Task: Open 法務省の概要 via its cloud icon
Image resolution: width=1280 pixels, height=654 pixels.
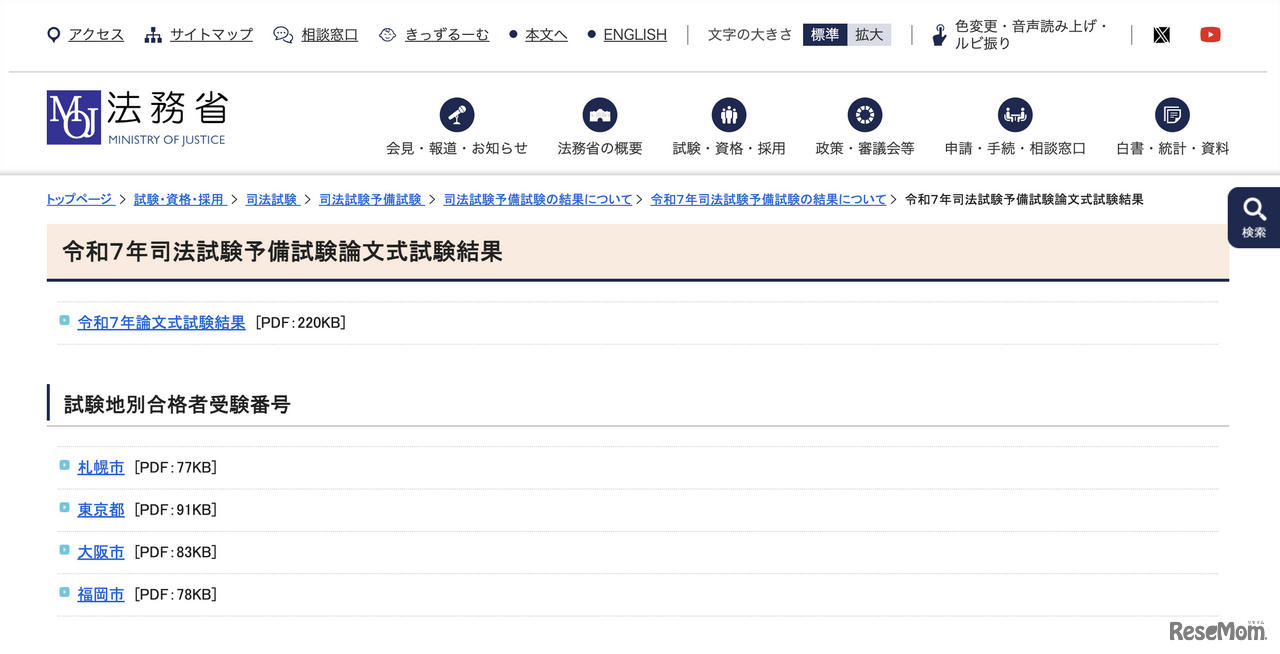Action: click(599, 114)
